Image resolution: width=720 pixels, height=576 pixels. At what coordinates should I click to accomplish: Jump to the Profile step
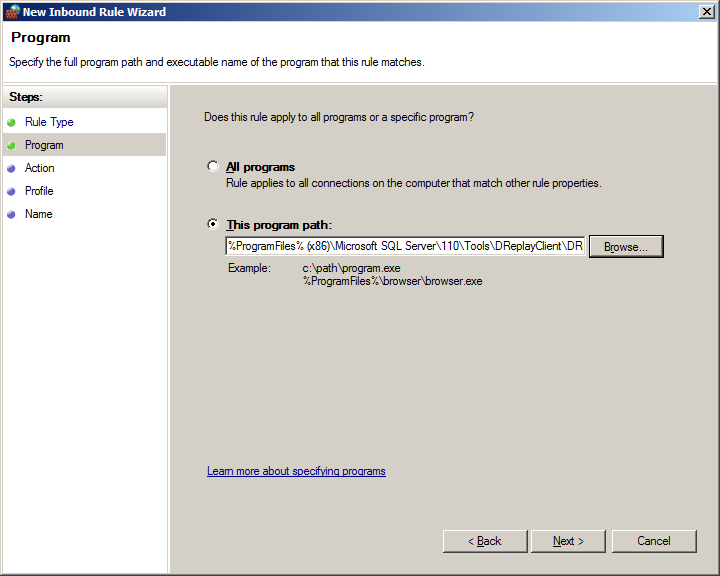point(39,191)
